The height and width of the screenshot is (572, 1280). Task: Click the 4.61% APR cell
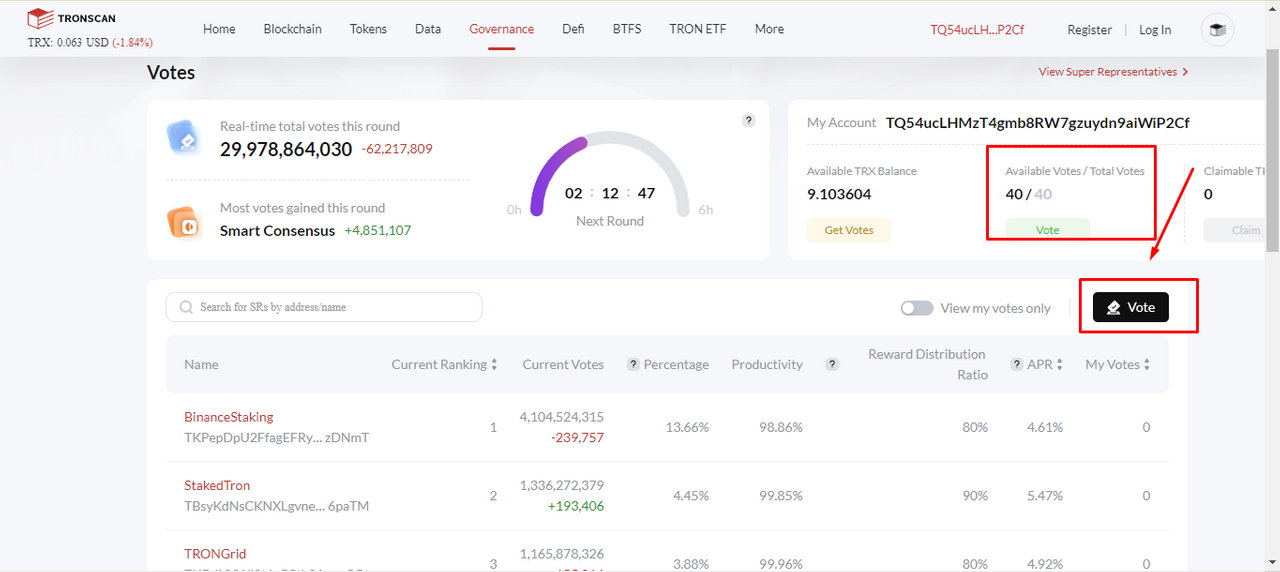click(1043, 427)
